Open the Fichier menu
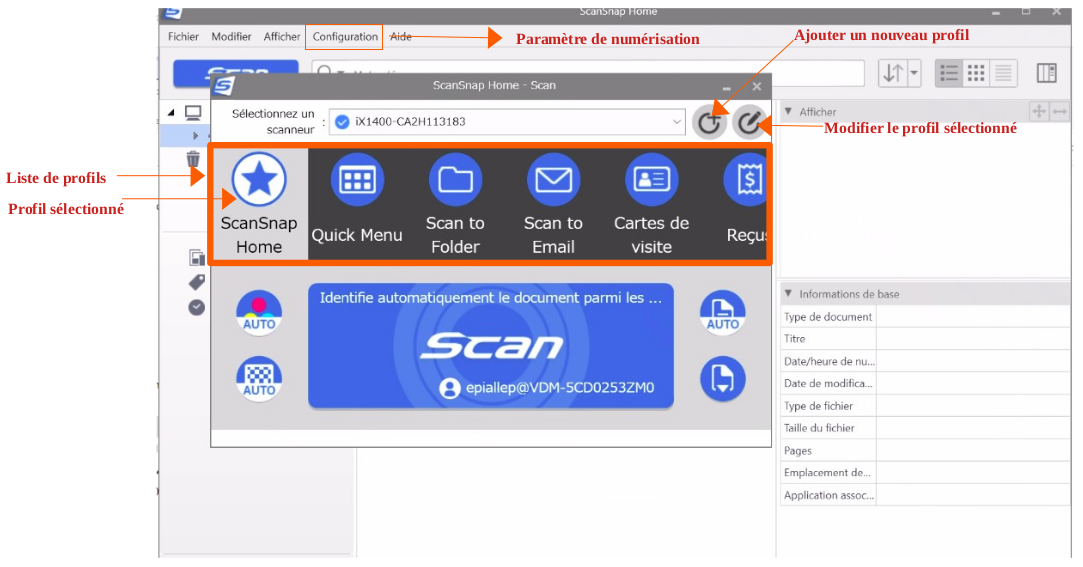This screenshot has width=1083, height=567. tap(183, 37)
